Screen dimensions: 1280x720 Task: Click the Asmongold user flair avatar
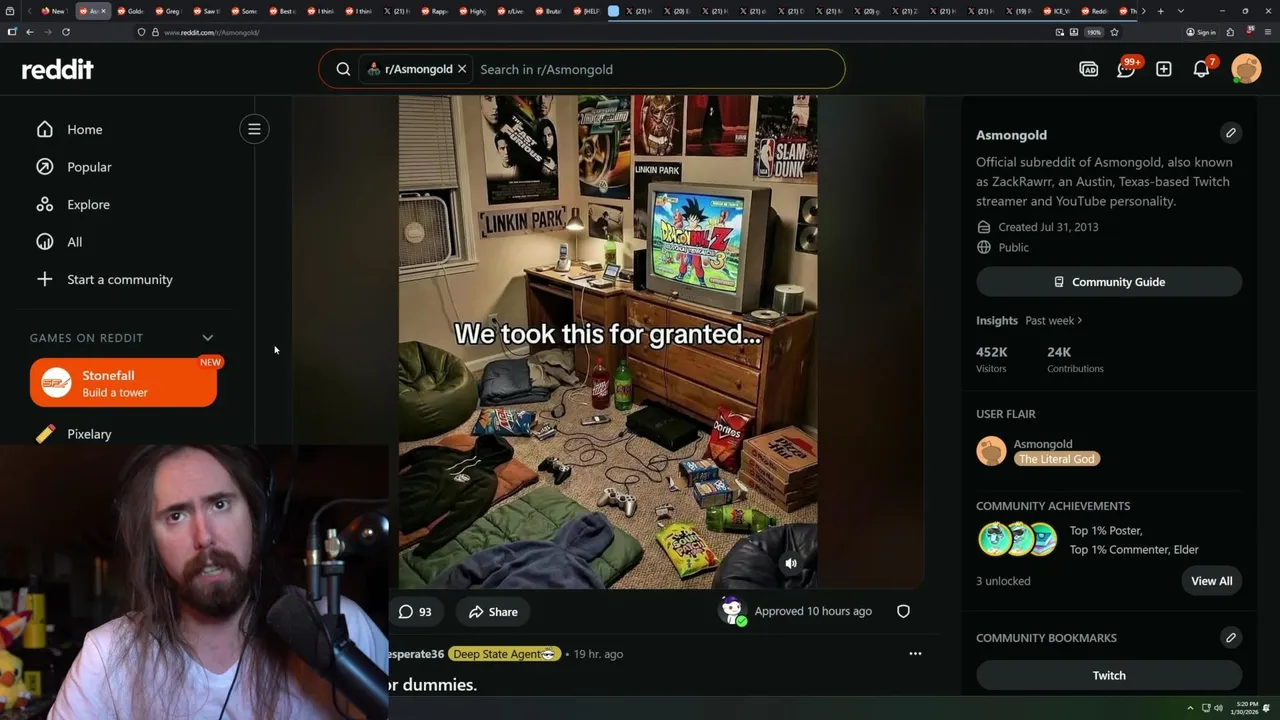coord(991,451)
